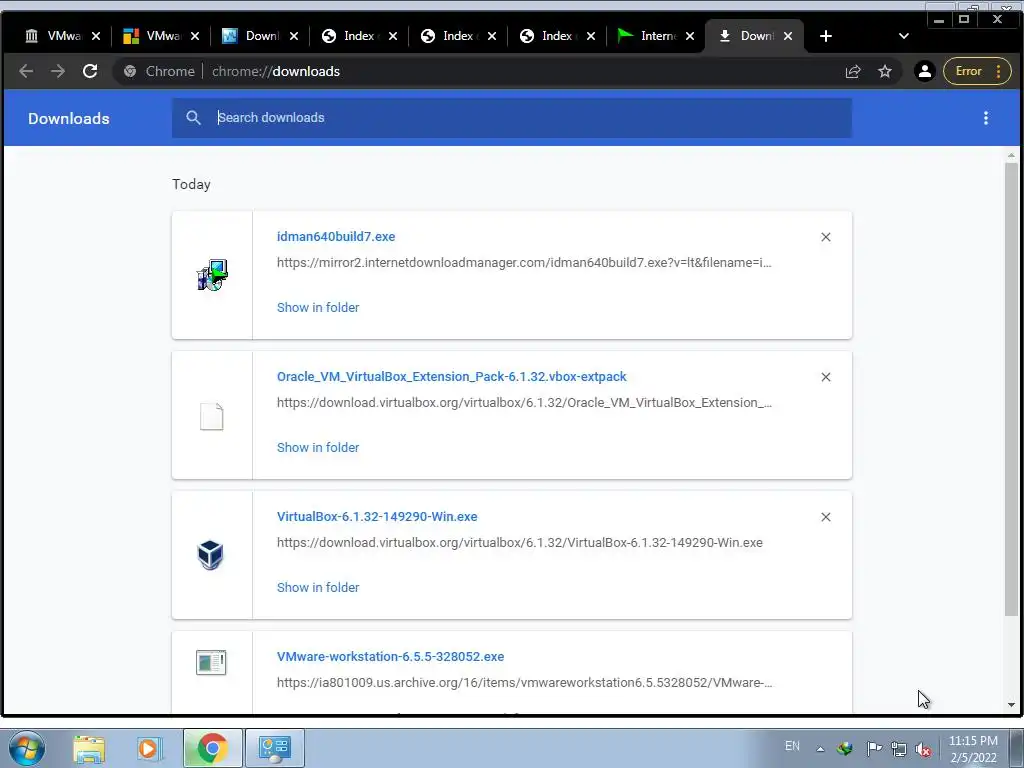Click the Chrome site info icon

click(130, 71)
